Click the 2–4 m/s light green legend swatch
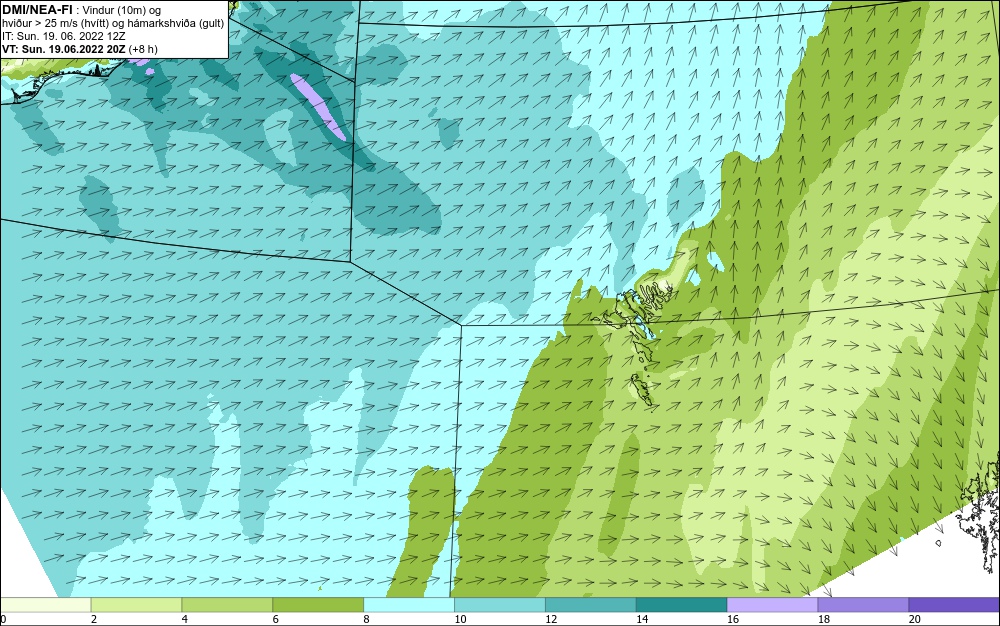This screenshot has height=626, width=1000. point(136,605)
